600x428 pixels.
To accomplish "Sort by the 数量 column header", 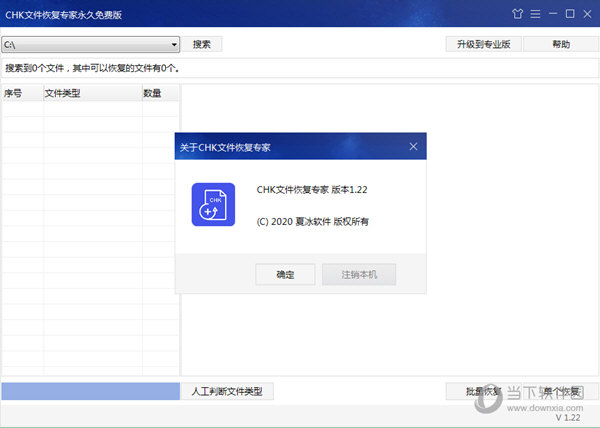I will click(x=161, y=93).
